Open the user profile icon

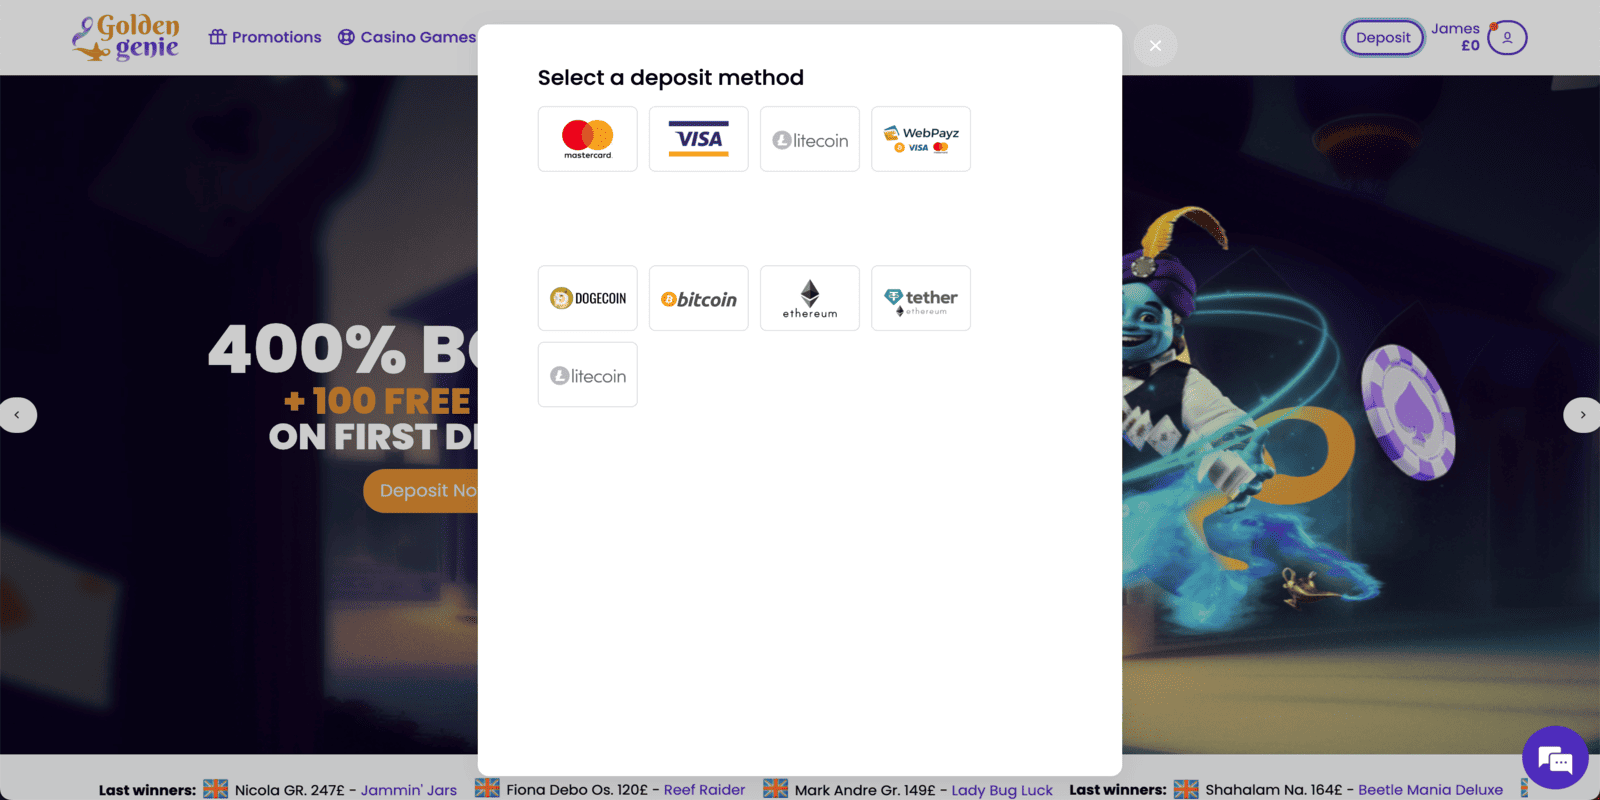[1506, 38]
